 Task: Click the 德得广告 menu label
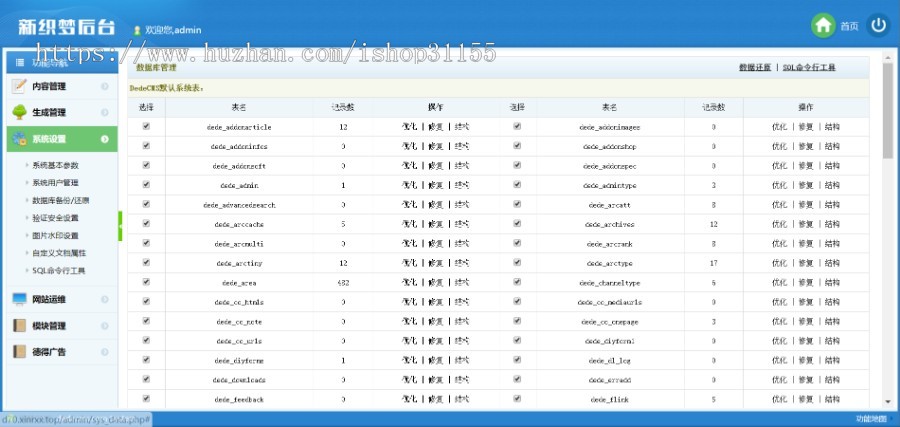49,352
